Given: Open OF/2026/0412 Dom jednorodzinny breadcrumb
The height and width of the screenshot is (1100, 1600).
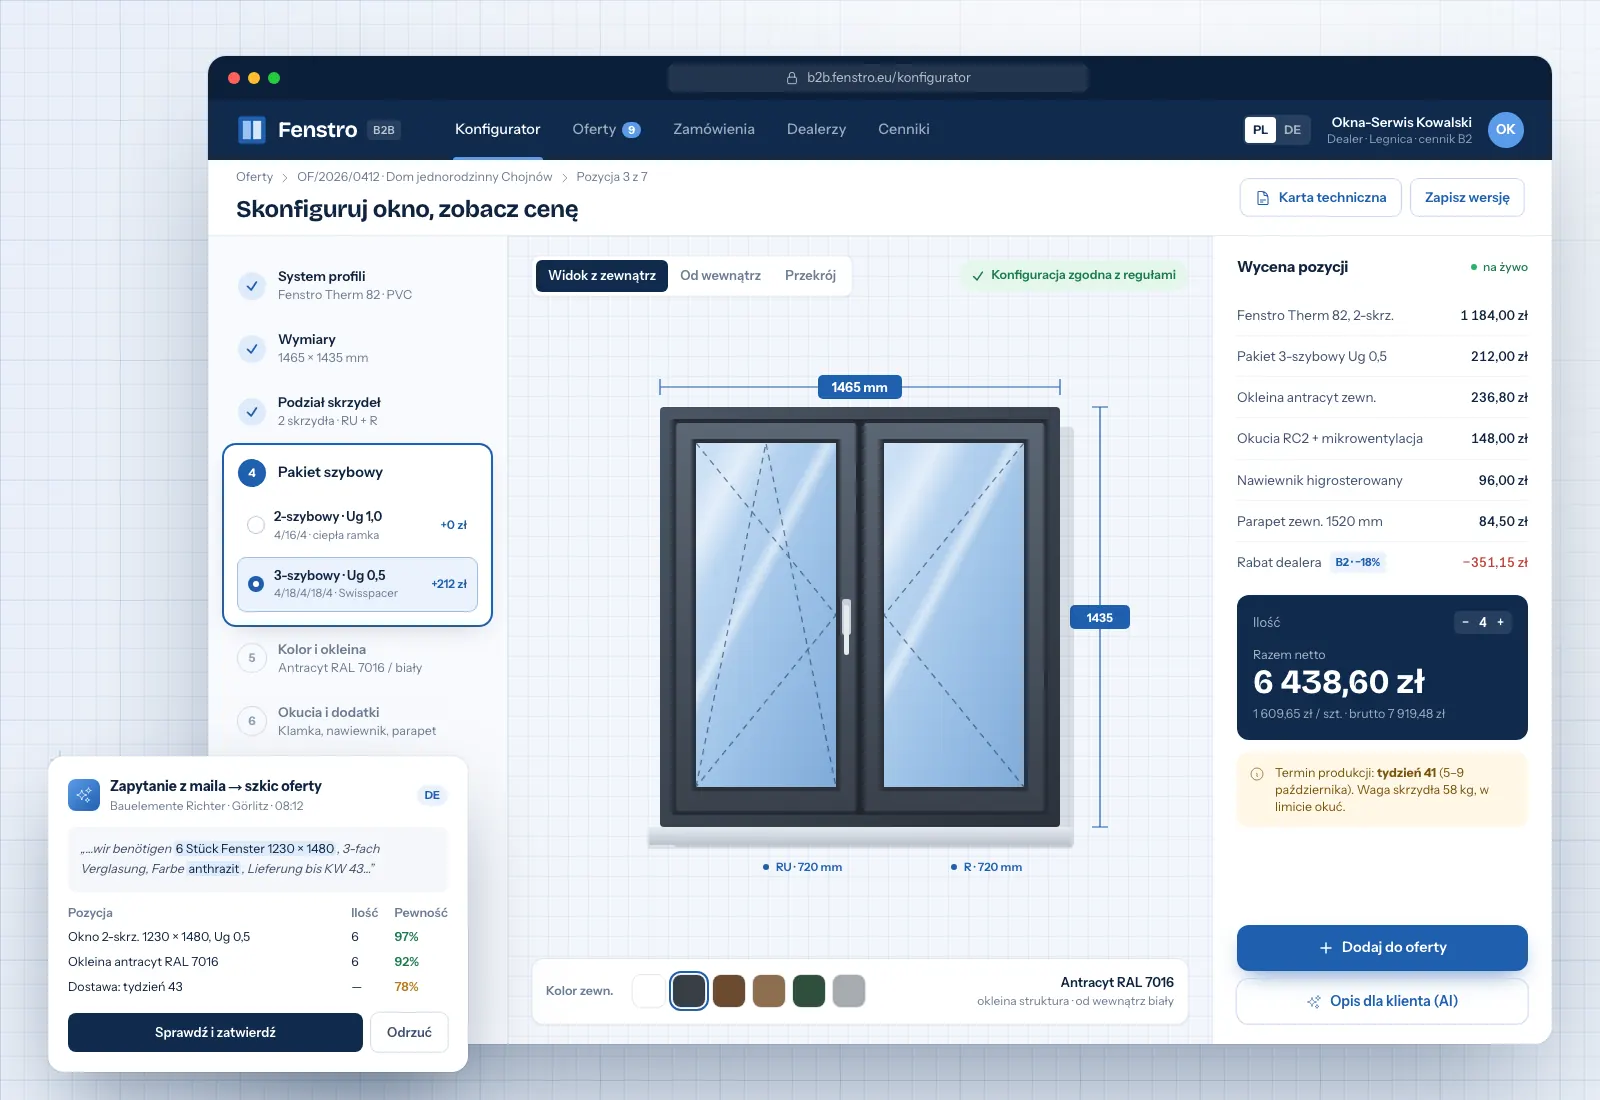Looking at the screenshot, I should [x=424, y=177].
